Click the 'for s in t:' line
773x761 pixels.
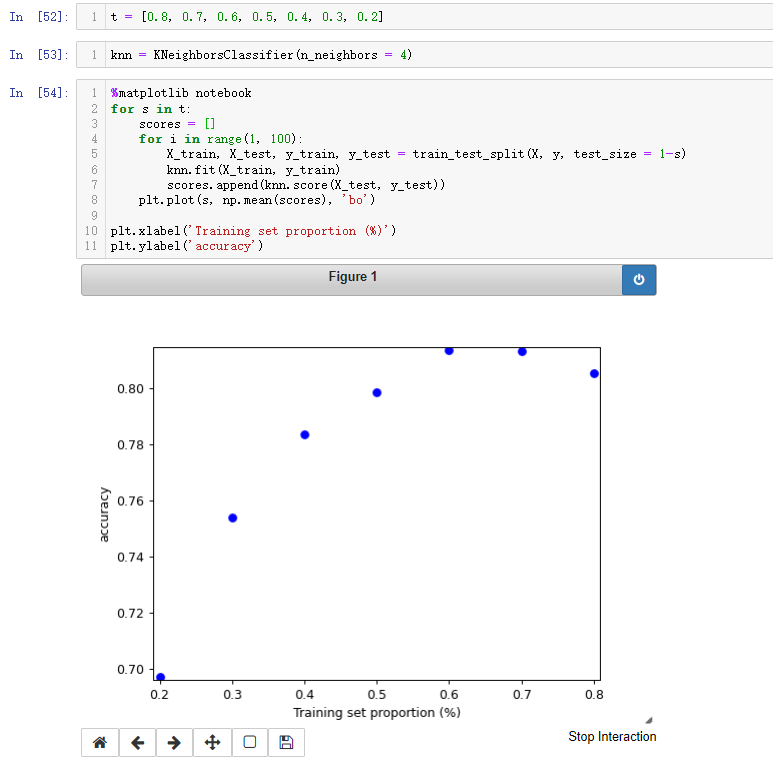coord(150,109)
